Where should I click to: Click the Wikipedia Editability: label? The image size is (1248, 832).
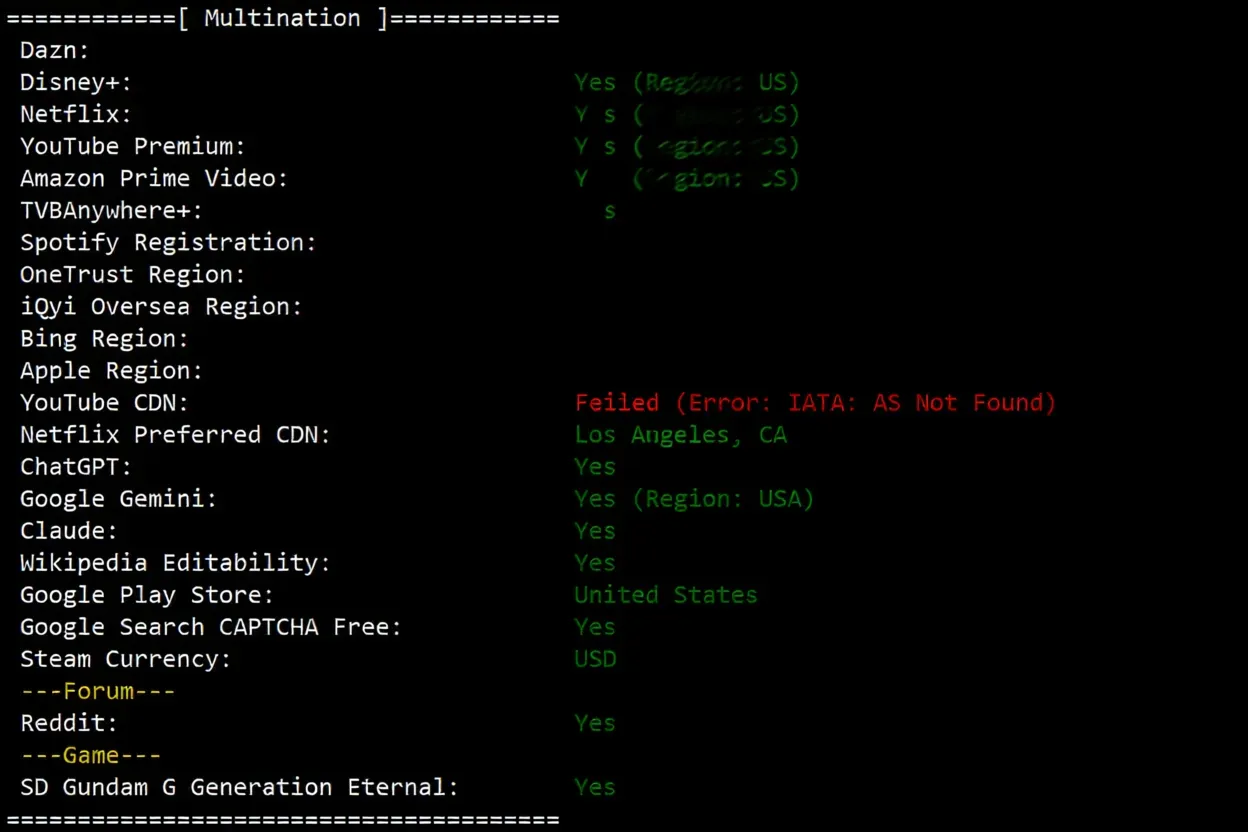pyautogui.click(x=175, y=562)
